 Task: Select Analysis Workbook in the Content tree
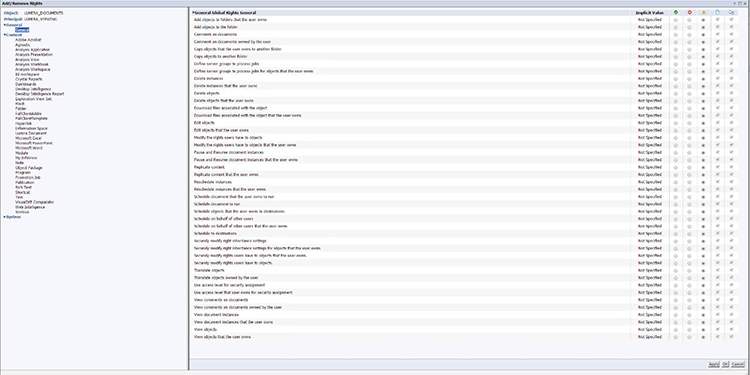32,65
